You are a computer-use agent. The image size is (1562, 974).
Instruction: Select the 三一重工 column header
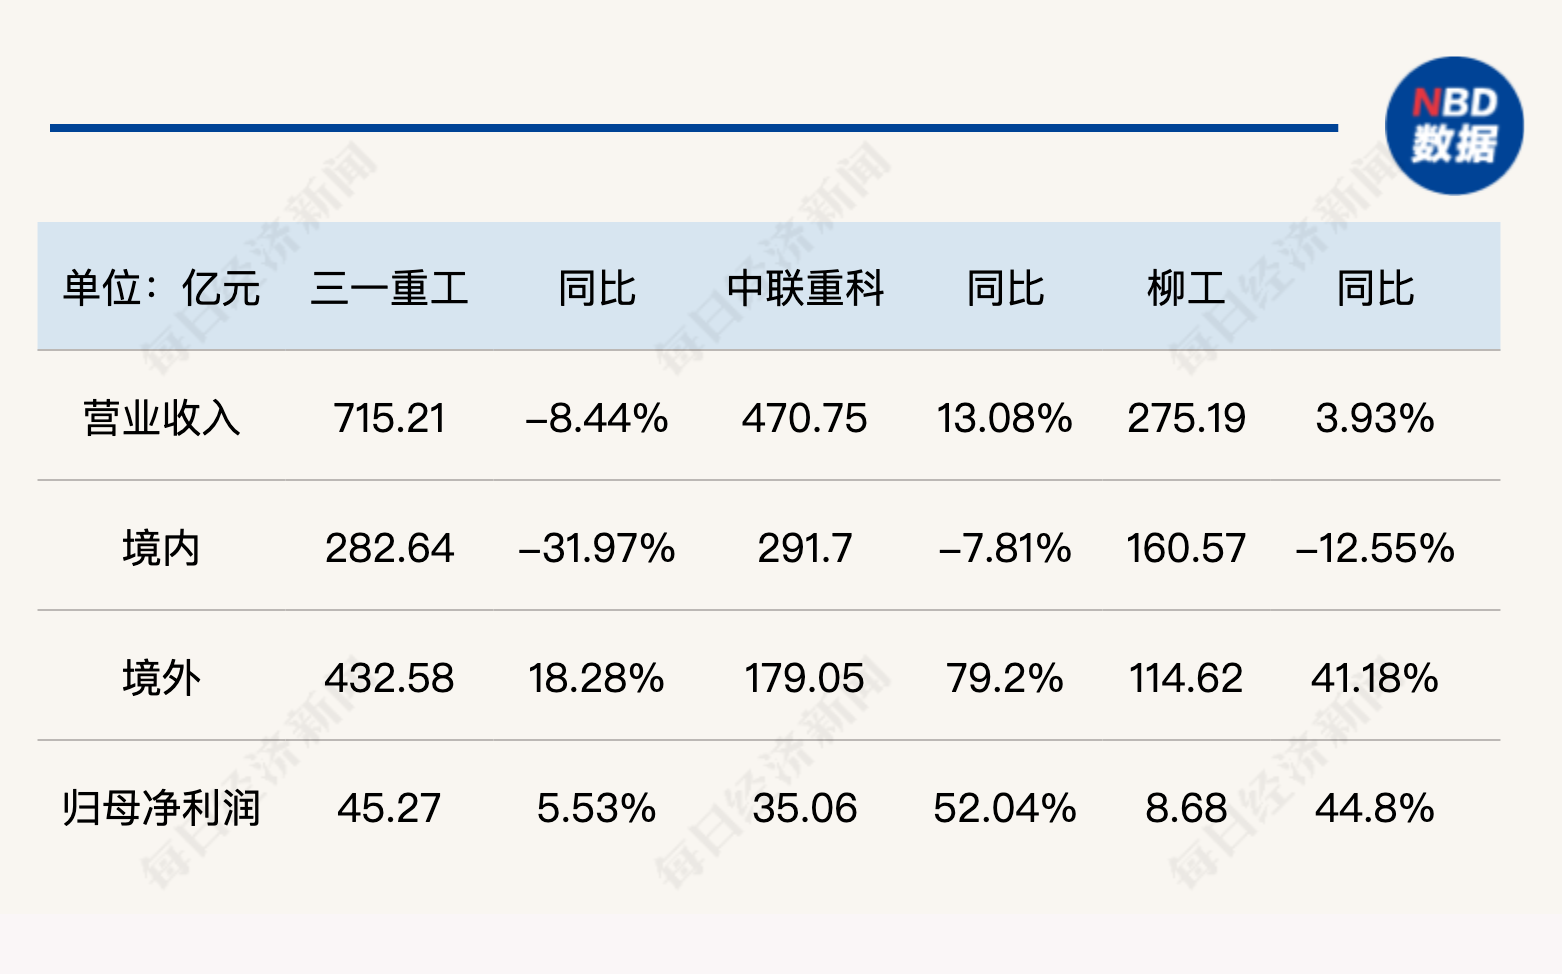(x=389, y=288)
